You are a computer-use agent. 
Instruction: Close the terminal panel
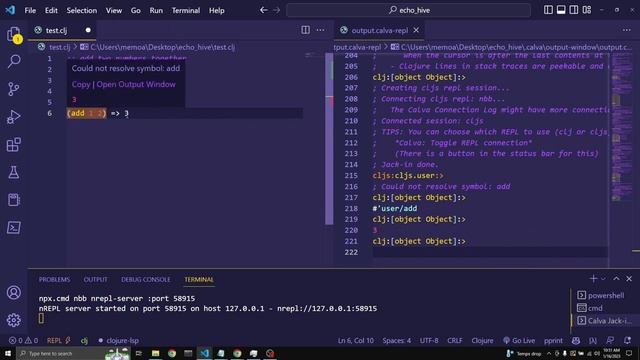[629, 279]
